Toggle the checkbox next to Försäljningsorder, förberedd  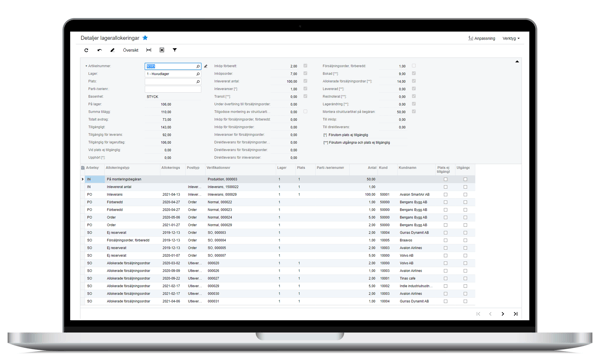(414, 66)
